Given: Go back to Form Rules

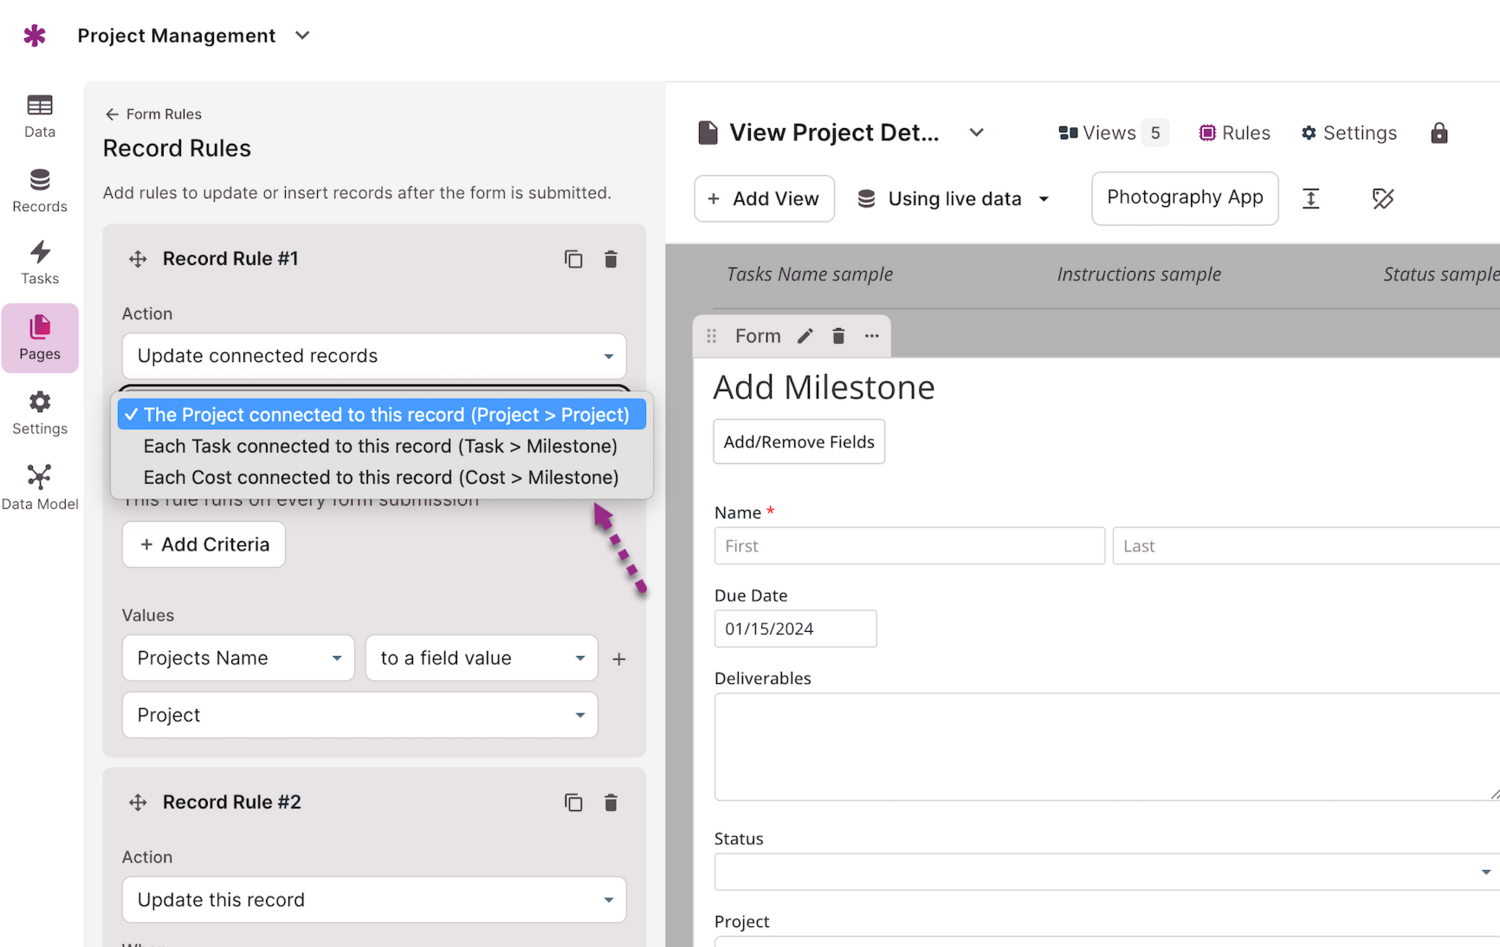Looking at the screenshot, I should coord(153,114).
